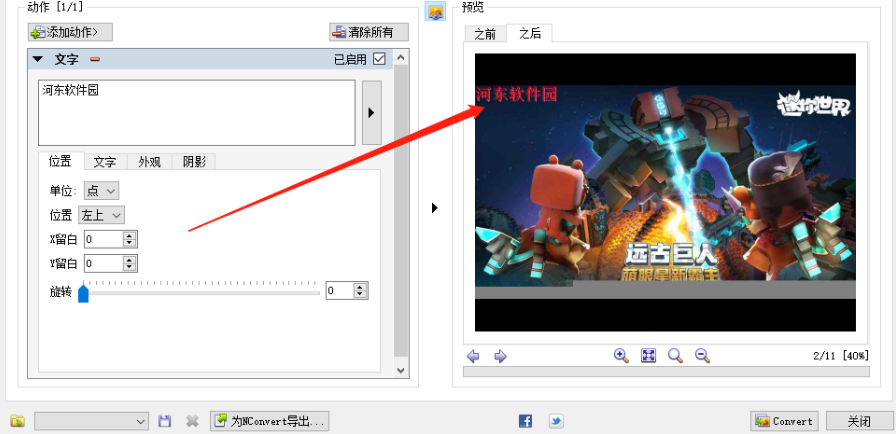Viewport: 896px width, 434px height.
Task: Click the 旋转 rotation slider handle
Action: click(83, 293)
